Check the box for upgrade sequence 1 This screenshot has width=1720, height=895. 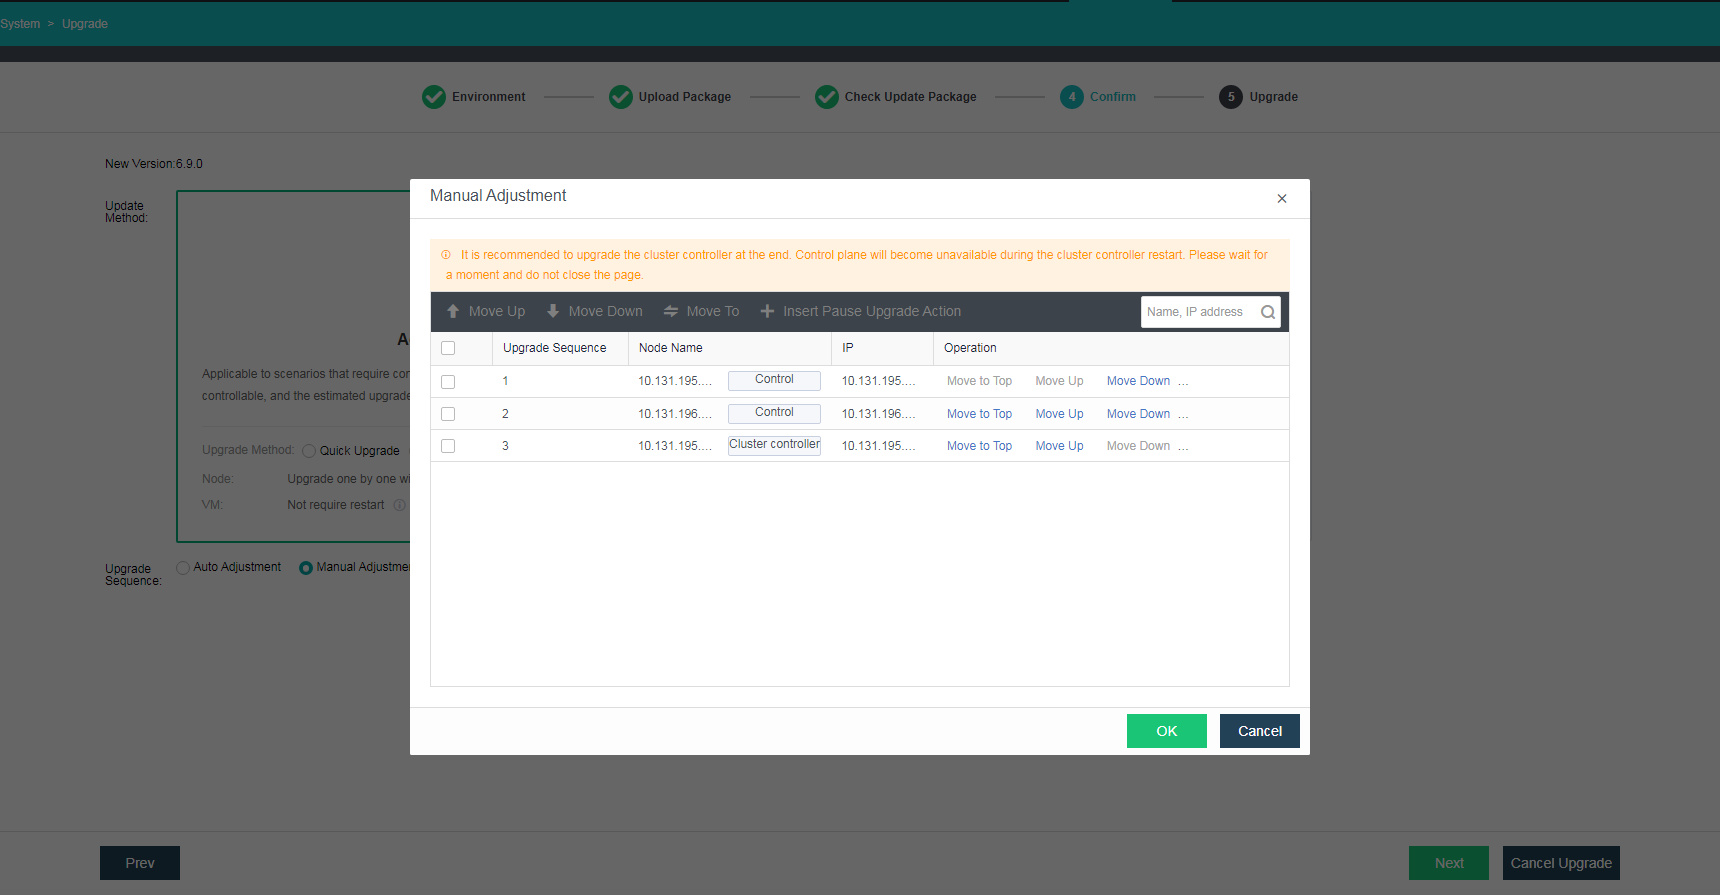[448, 382]
